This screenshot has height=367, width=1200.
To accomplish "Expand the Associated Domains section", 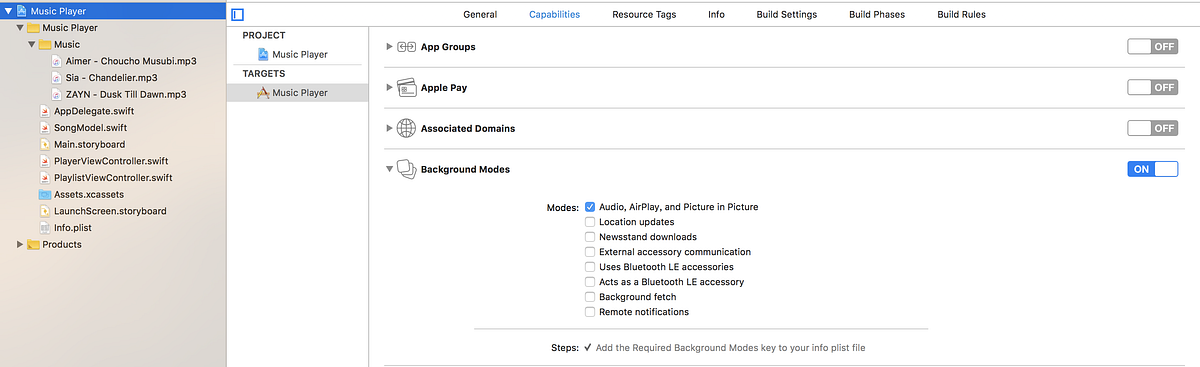I will pos(389,128).
